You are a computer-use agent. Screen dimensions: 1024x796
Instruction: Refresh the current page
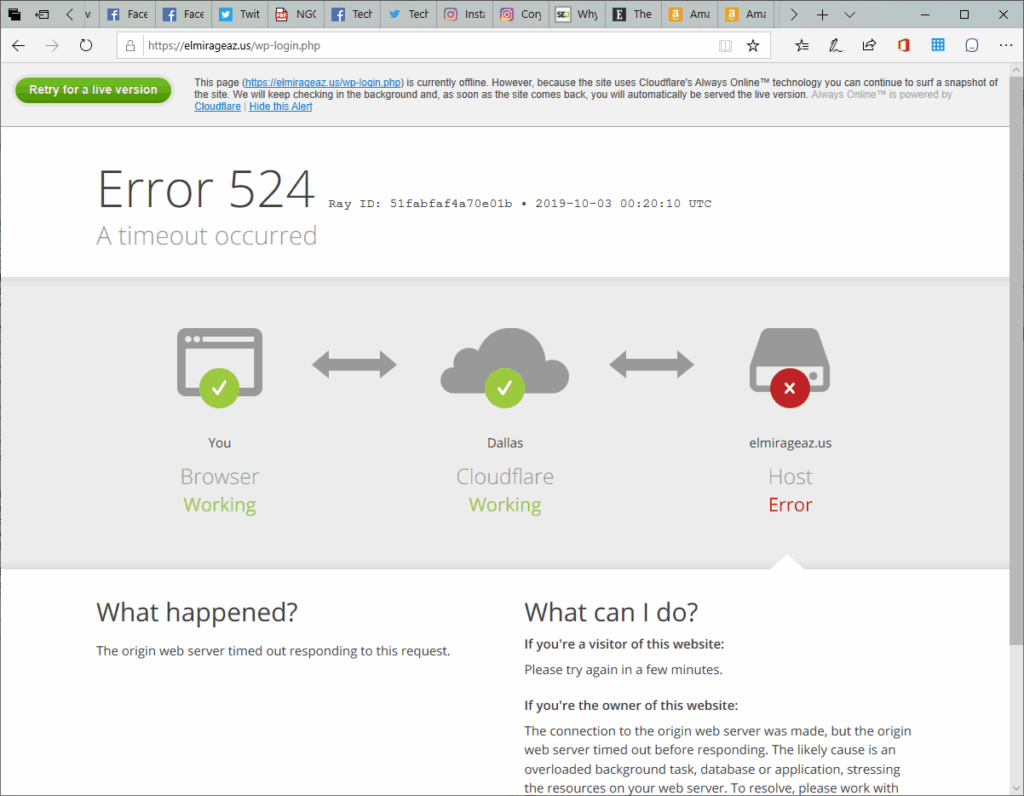coord(86,45)
